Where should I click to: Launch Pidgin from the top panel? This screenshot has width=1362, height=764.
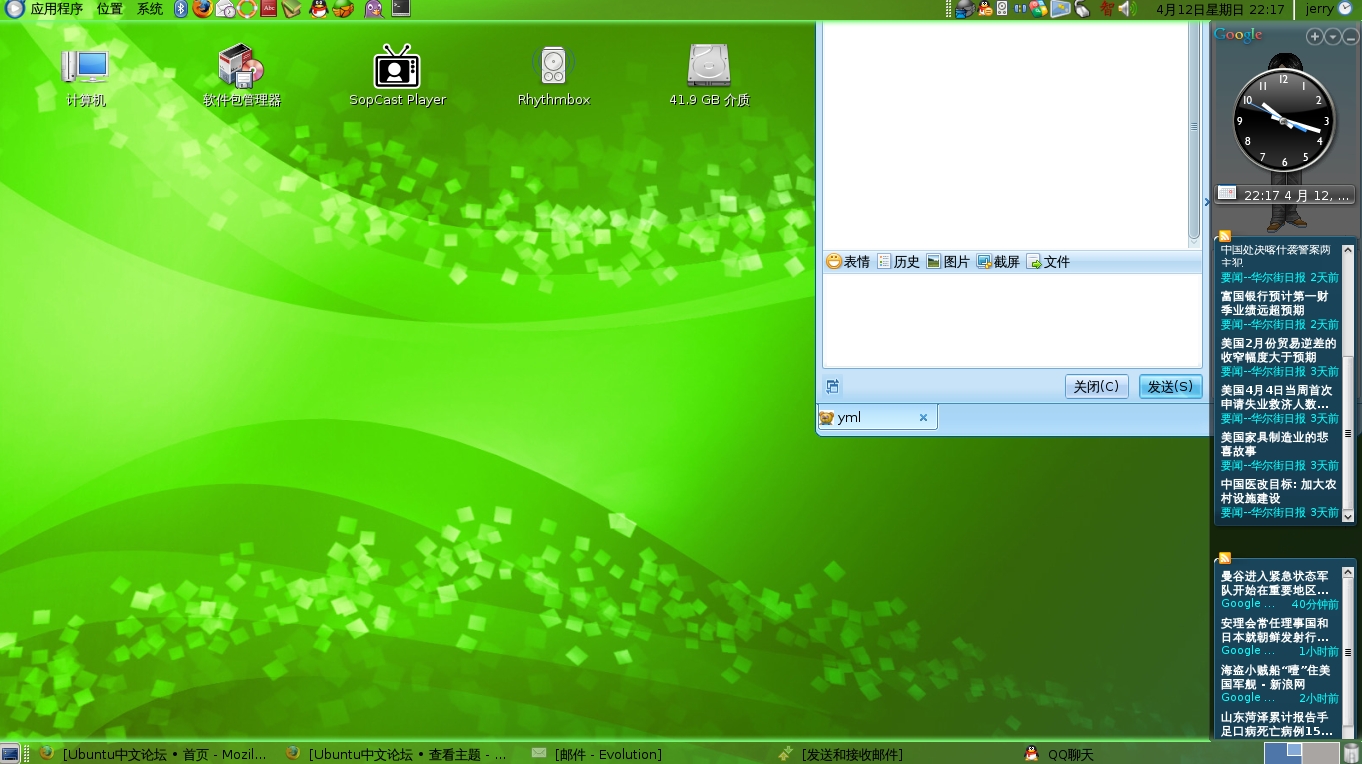click(373, 9)
